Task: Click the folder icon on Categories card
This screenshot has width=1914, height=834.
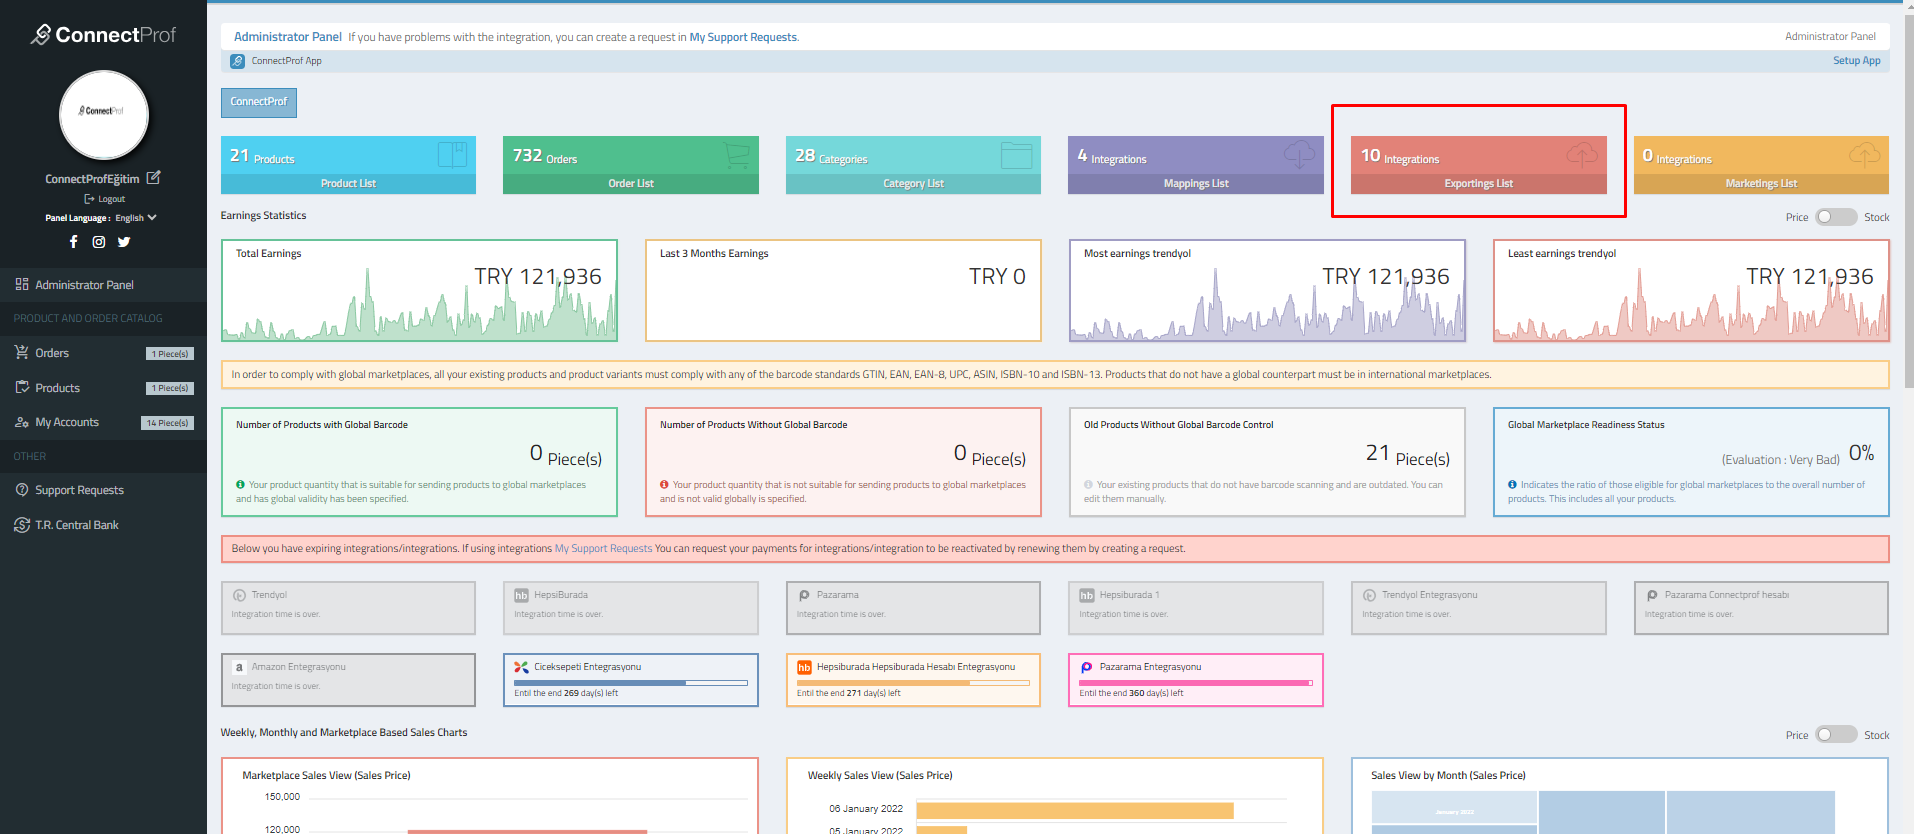Action: tap(1017, 155)
